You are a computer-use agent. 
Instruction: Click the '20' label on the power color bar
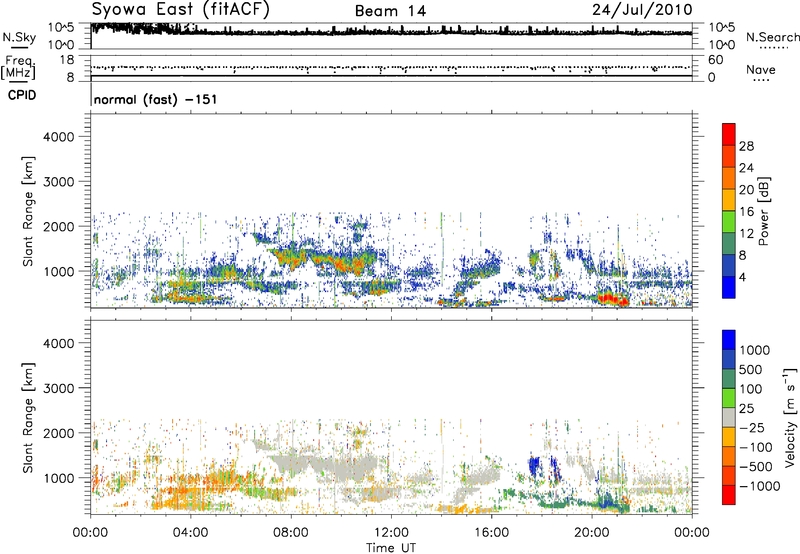pyautogui.click(x=746, y=190)
